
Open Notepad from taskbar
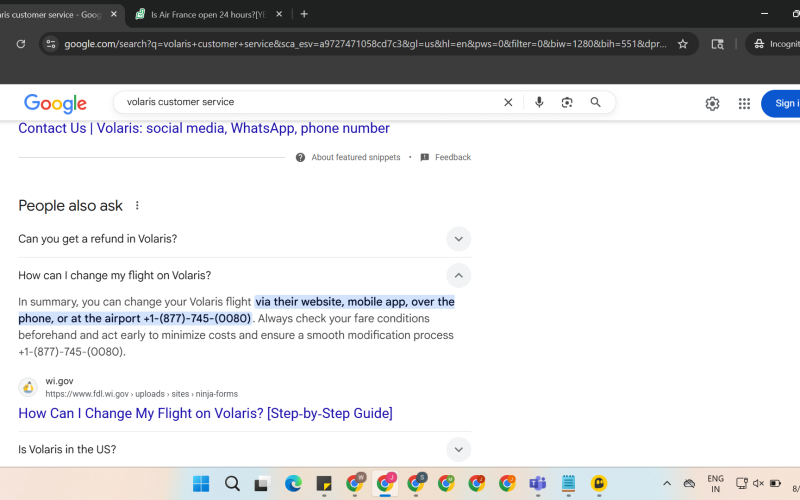click(568, 483)
